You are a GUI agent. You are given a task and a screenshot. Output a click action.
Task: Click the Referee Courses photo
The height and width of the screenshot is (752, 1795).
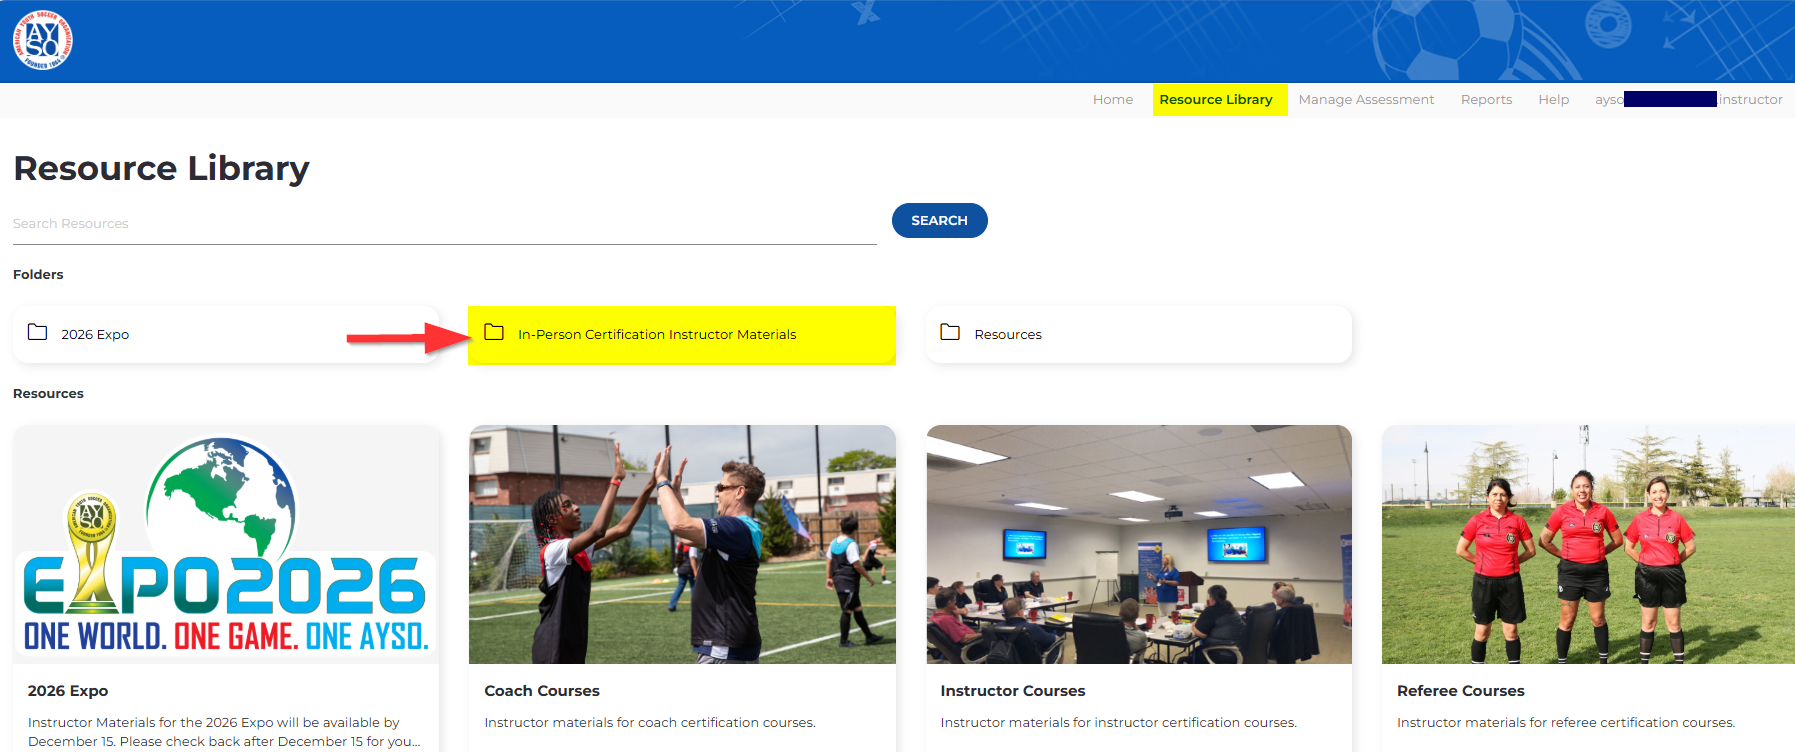(x=1587, y=545)
